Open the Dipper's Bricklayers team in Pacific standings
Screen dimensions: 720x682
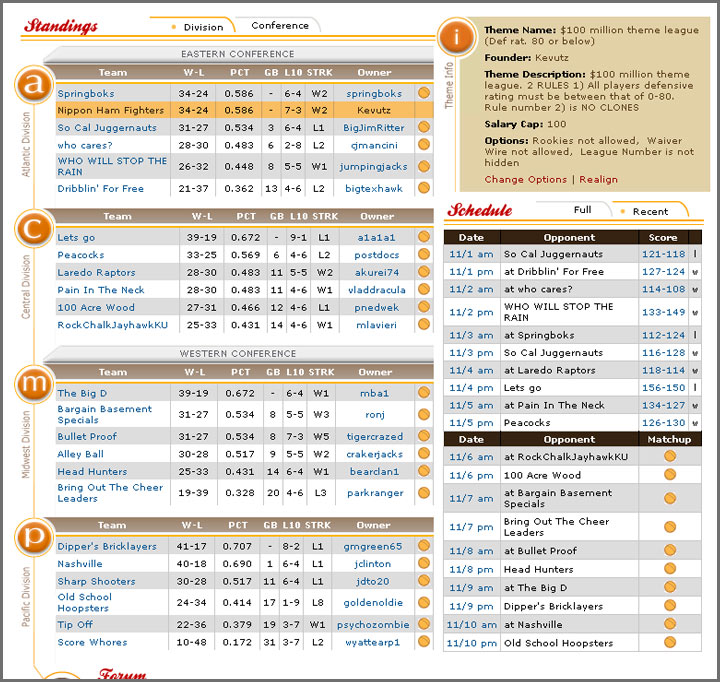(107, 547)
